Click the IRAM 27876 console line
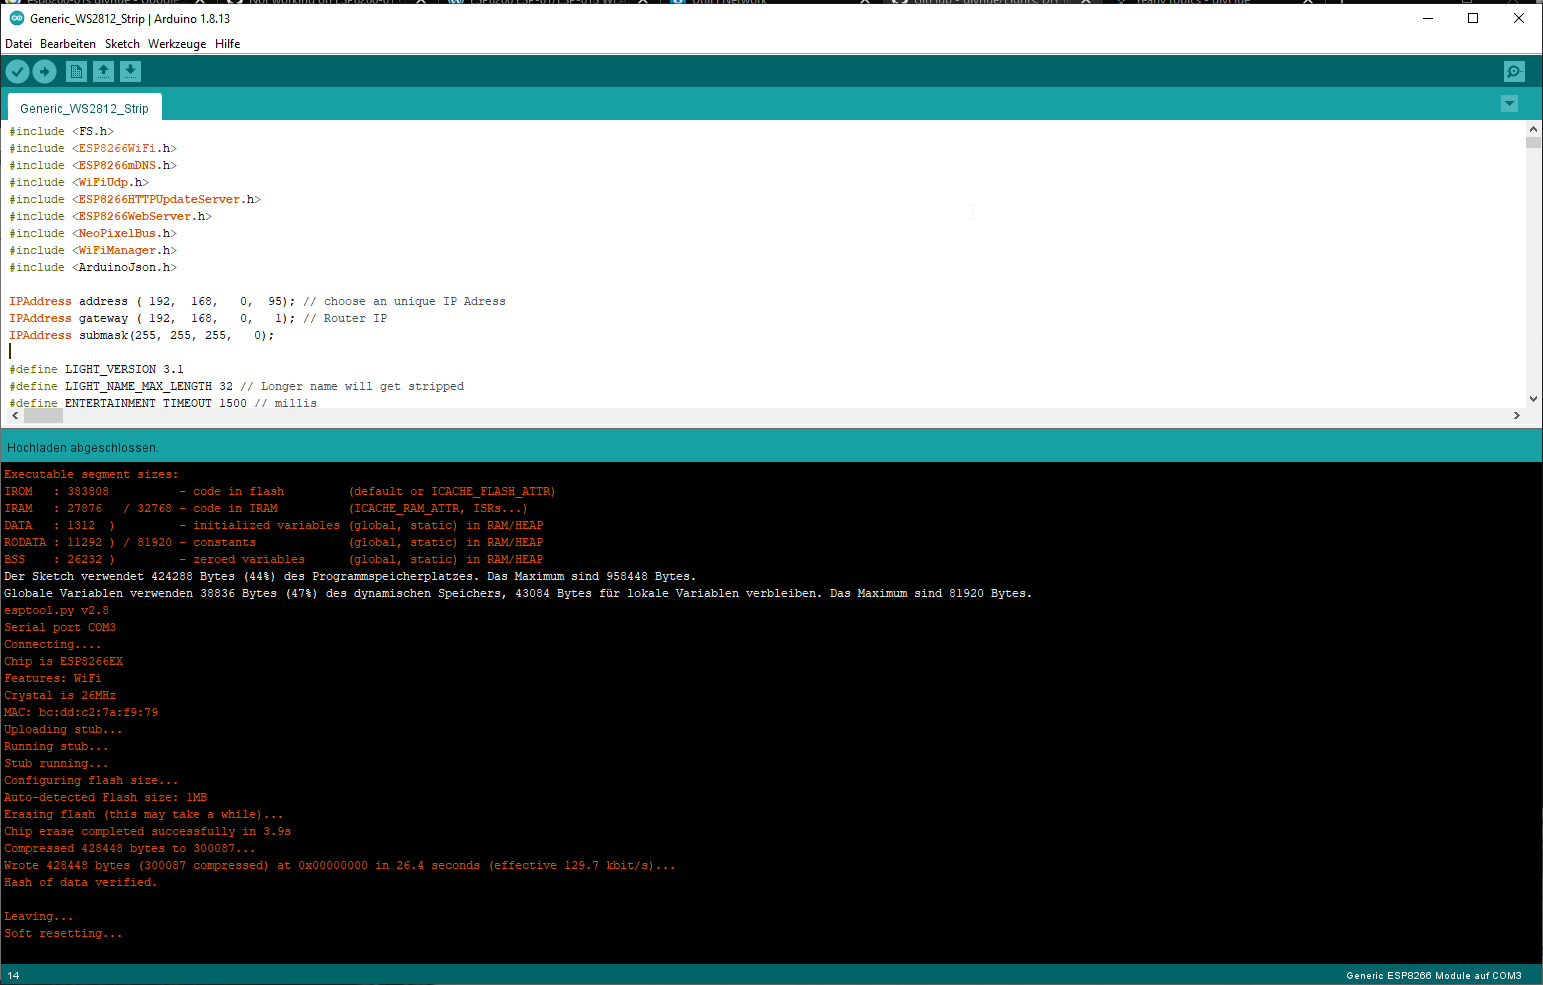Image resolution: width=1543 pixels, height=985 pixels. 265,508
